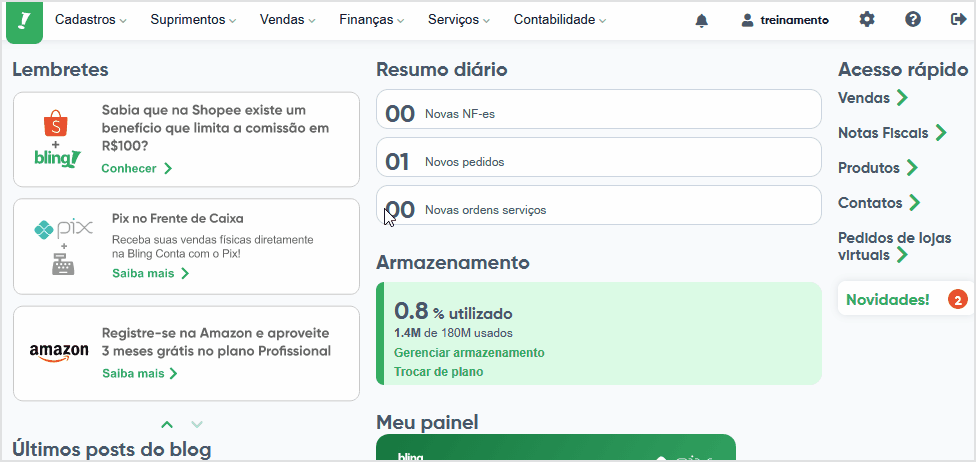Follow the Conhecer link in Shopee card
The image size is (976, 462).
tap(137, 168)
